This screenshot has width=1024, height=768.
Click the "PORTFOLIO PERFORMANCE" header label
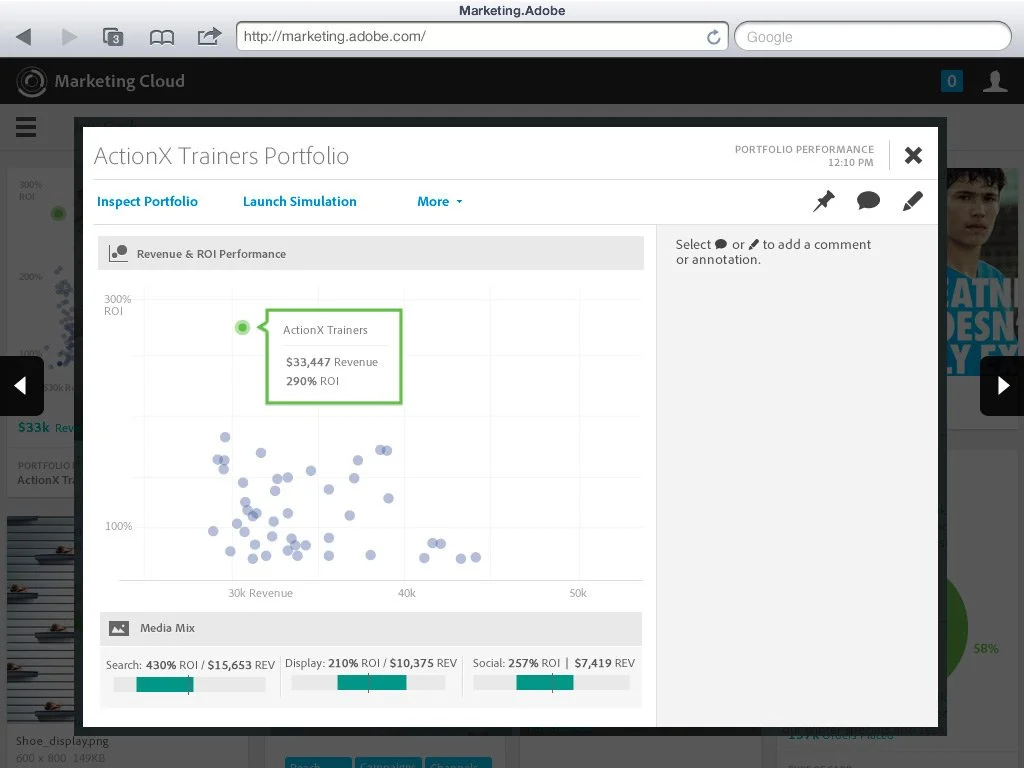point(804,149)
